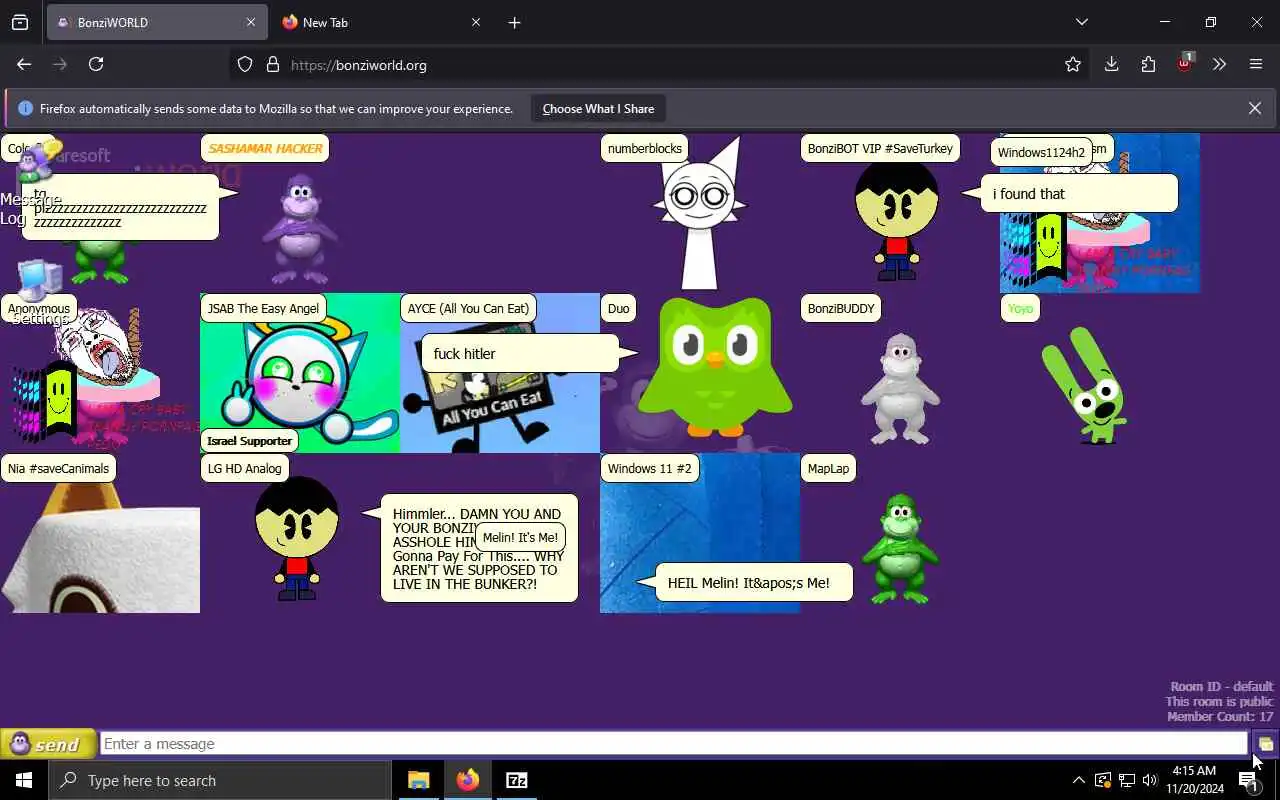1280x800 pixels.
Task: Open the network tray icon
Action: pos(1126,780)
